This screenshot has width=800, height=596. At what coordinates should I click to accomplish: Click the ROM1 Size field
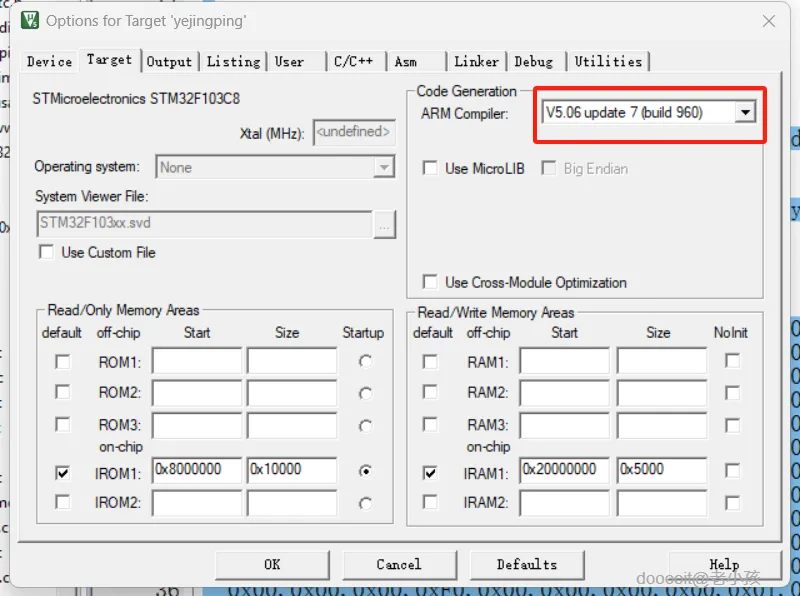(x=292, y=361)
